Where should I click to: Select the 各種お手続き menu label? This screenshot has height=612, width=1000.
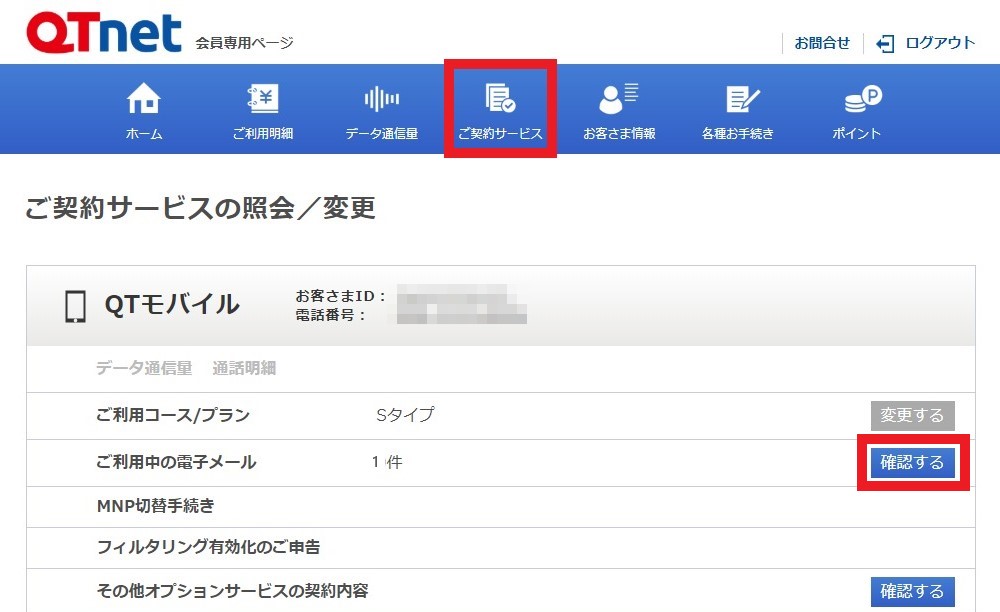click(x=738, y=134)
